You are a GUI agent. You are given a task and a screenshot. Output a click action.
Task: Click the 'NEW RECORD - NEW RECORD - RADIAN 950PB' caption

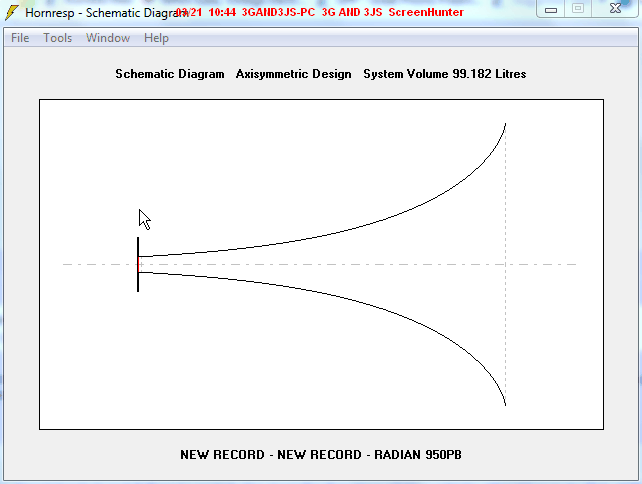pos(321,455)
